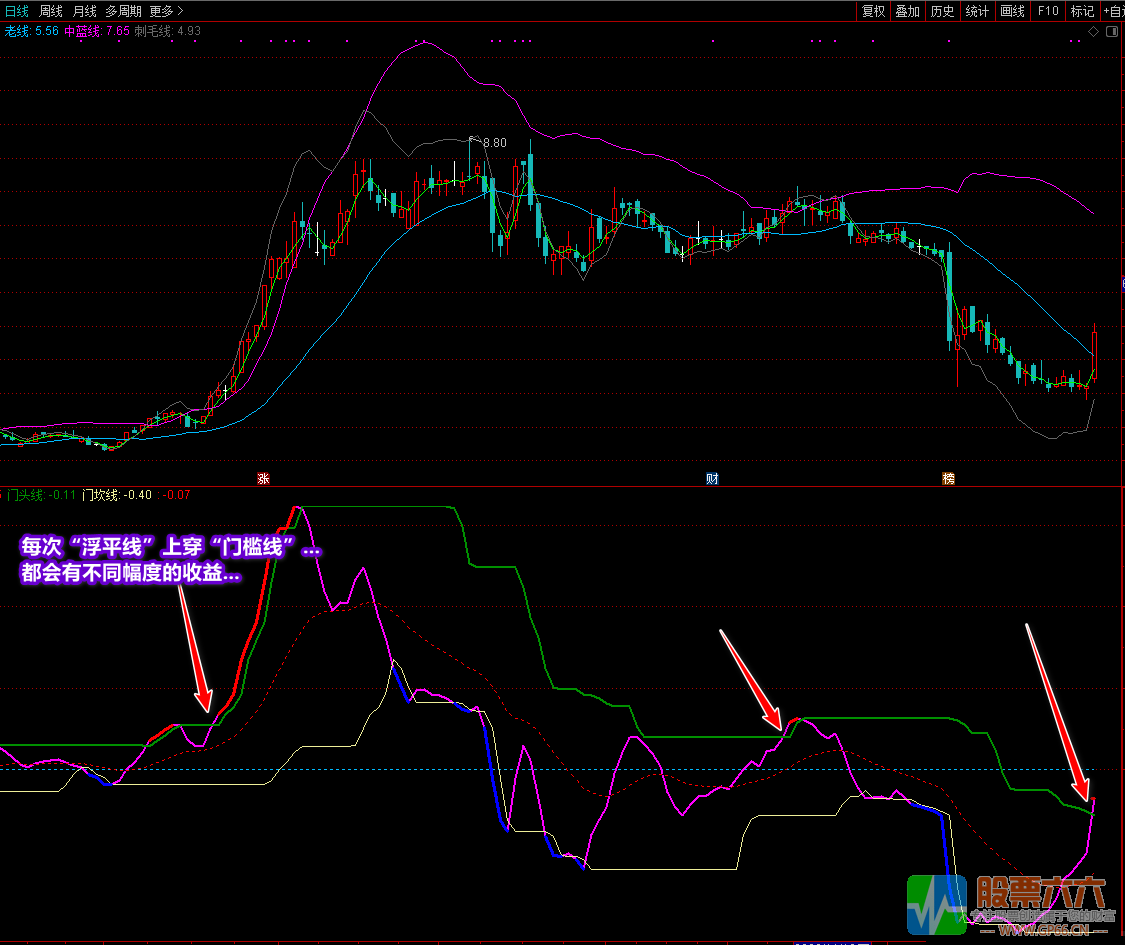This screenshot has width=1125, height=945.
Task: Open the 多周期 multi-period view
Action: [123, 11]
